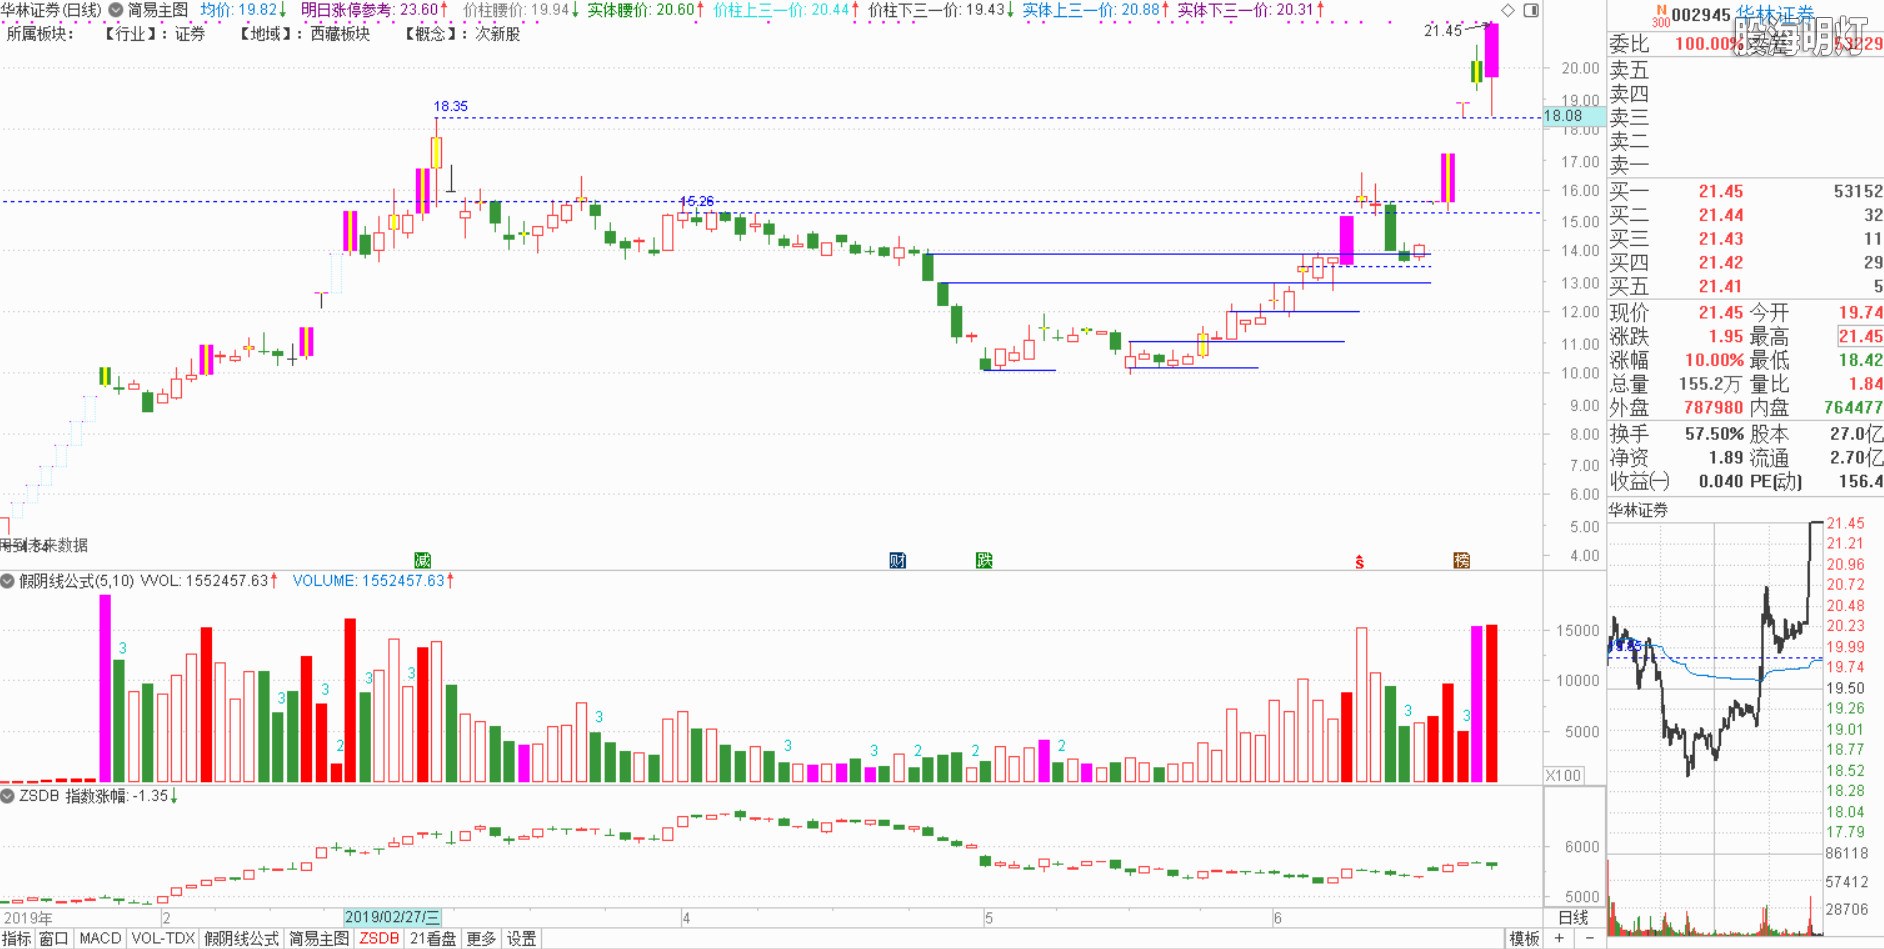Select the ZSDB indicator tab
Image resolution: width=1884 pixels, height=949 pixels.
coord(379,938)
